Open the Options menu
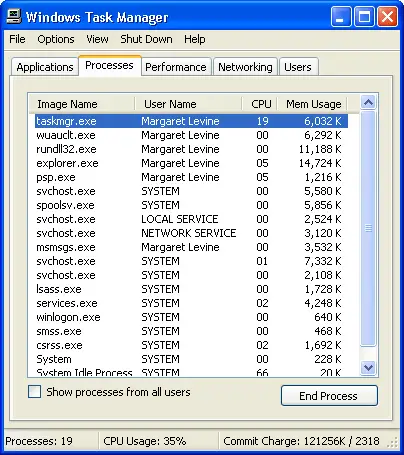Screen dimensions: 404x455 56,39
